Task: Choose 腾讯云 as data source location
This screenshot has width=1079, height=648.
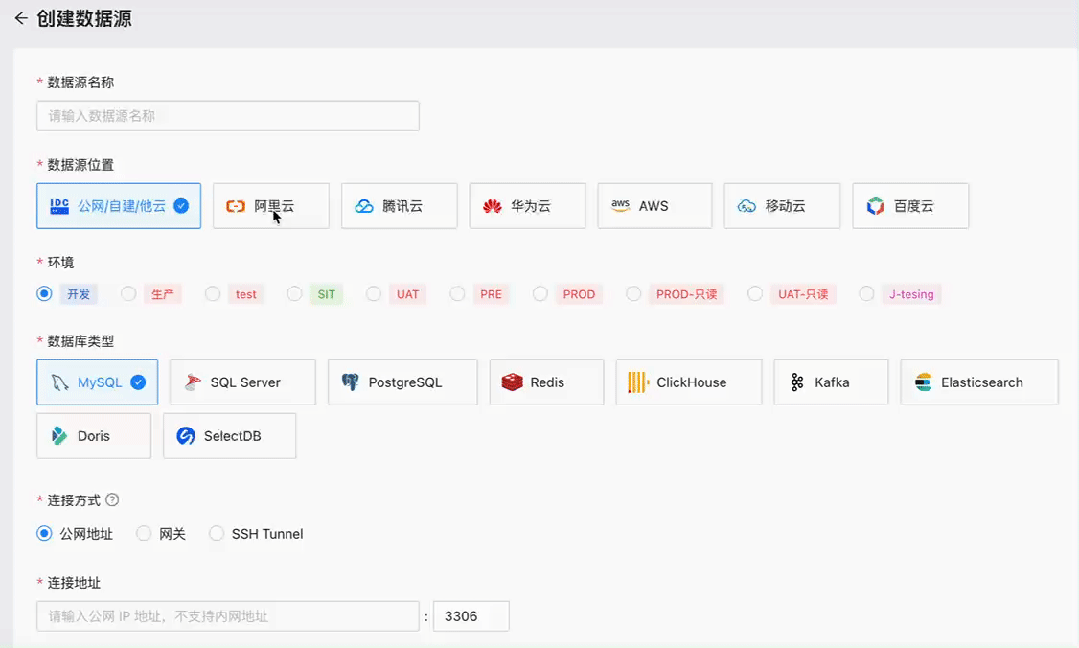Action: point(399,206)
